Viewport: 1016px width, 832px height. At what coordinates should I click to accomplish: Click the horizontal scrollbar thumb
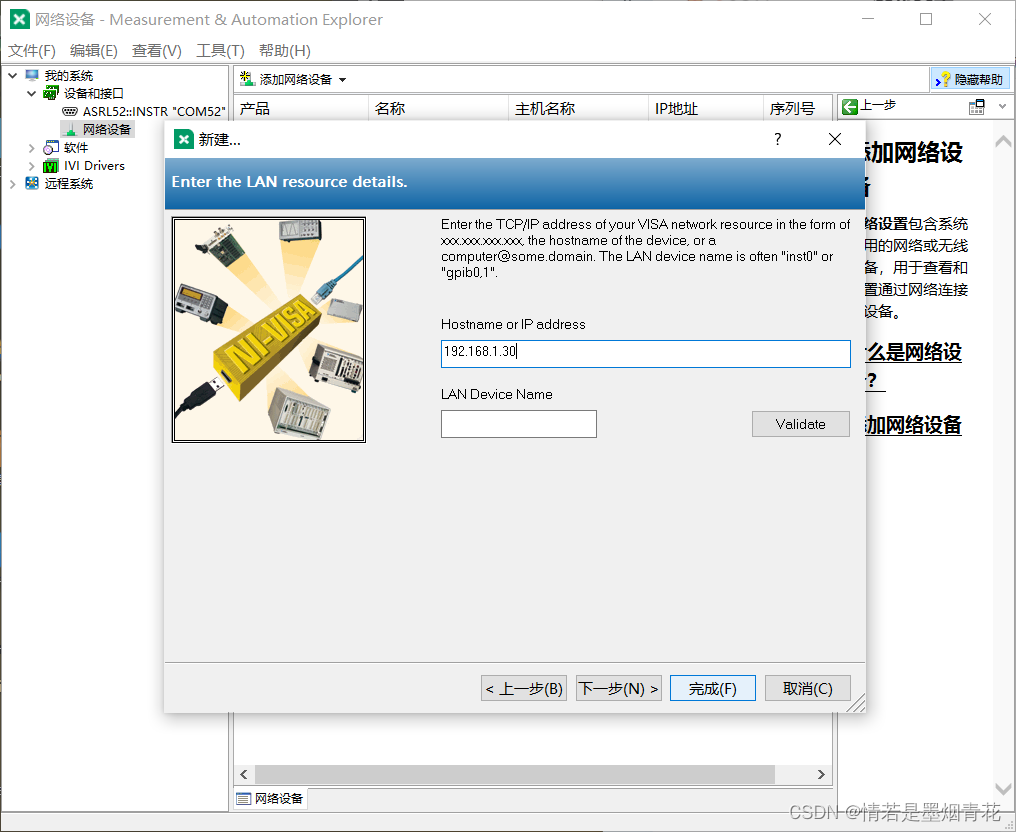coord(515,774)
